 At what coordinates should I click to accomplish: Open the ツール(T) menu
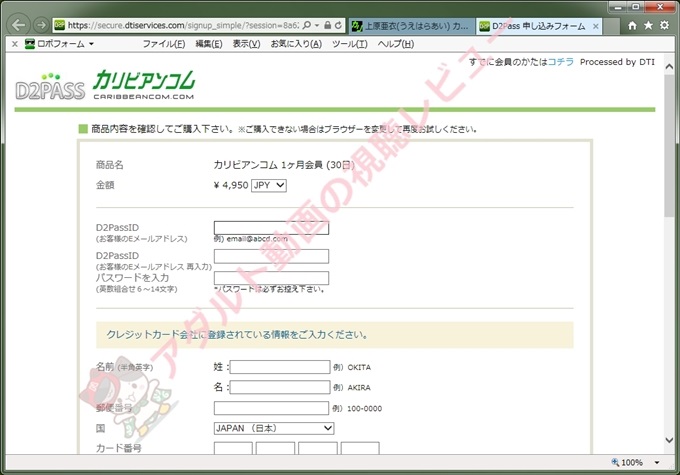(350, 44)
